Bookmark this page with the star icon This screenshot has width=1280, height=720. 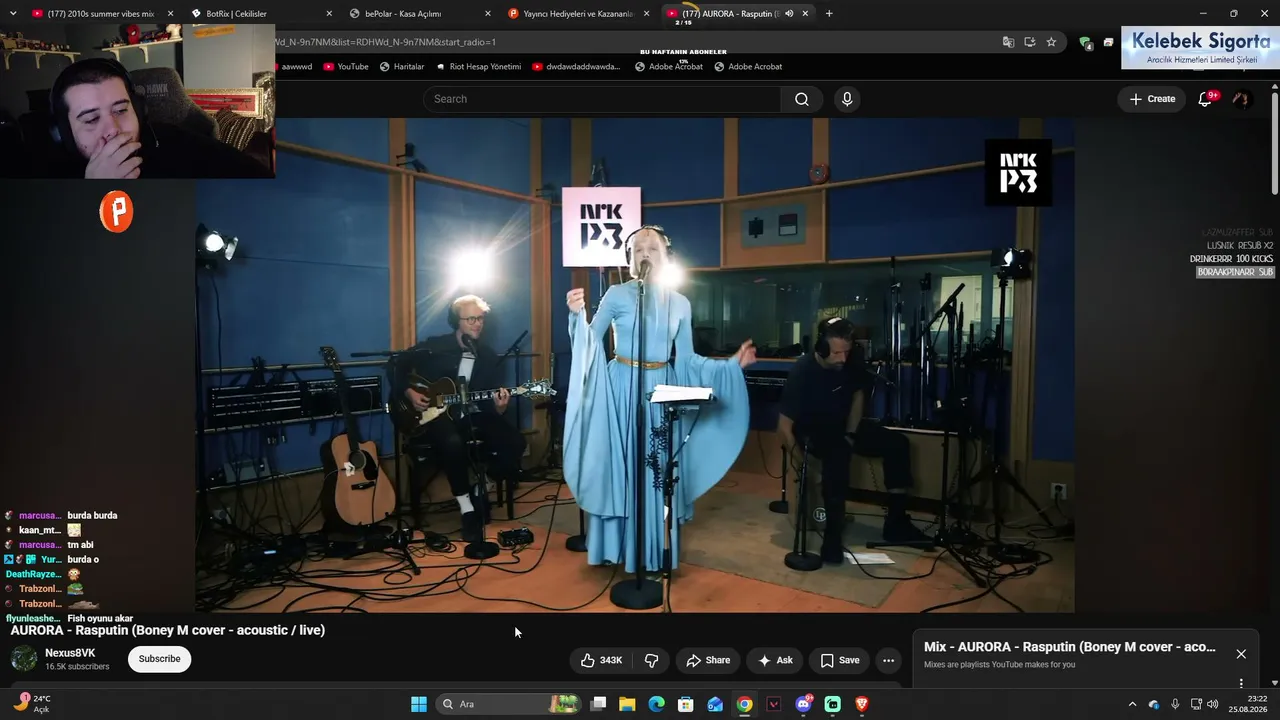[1051, 42]
